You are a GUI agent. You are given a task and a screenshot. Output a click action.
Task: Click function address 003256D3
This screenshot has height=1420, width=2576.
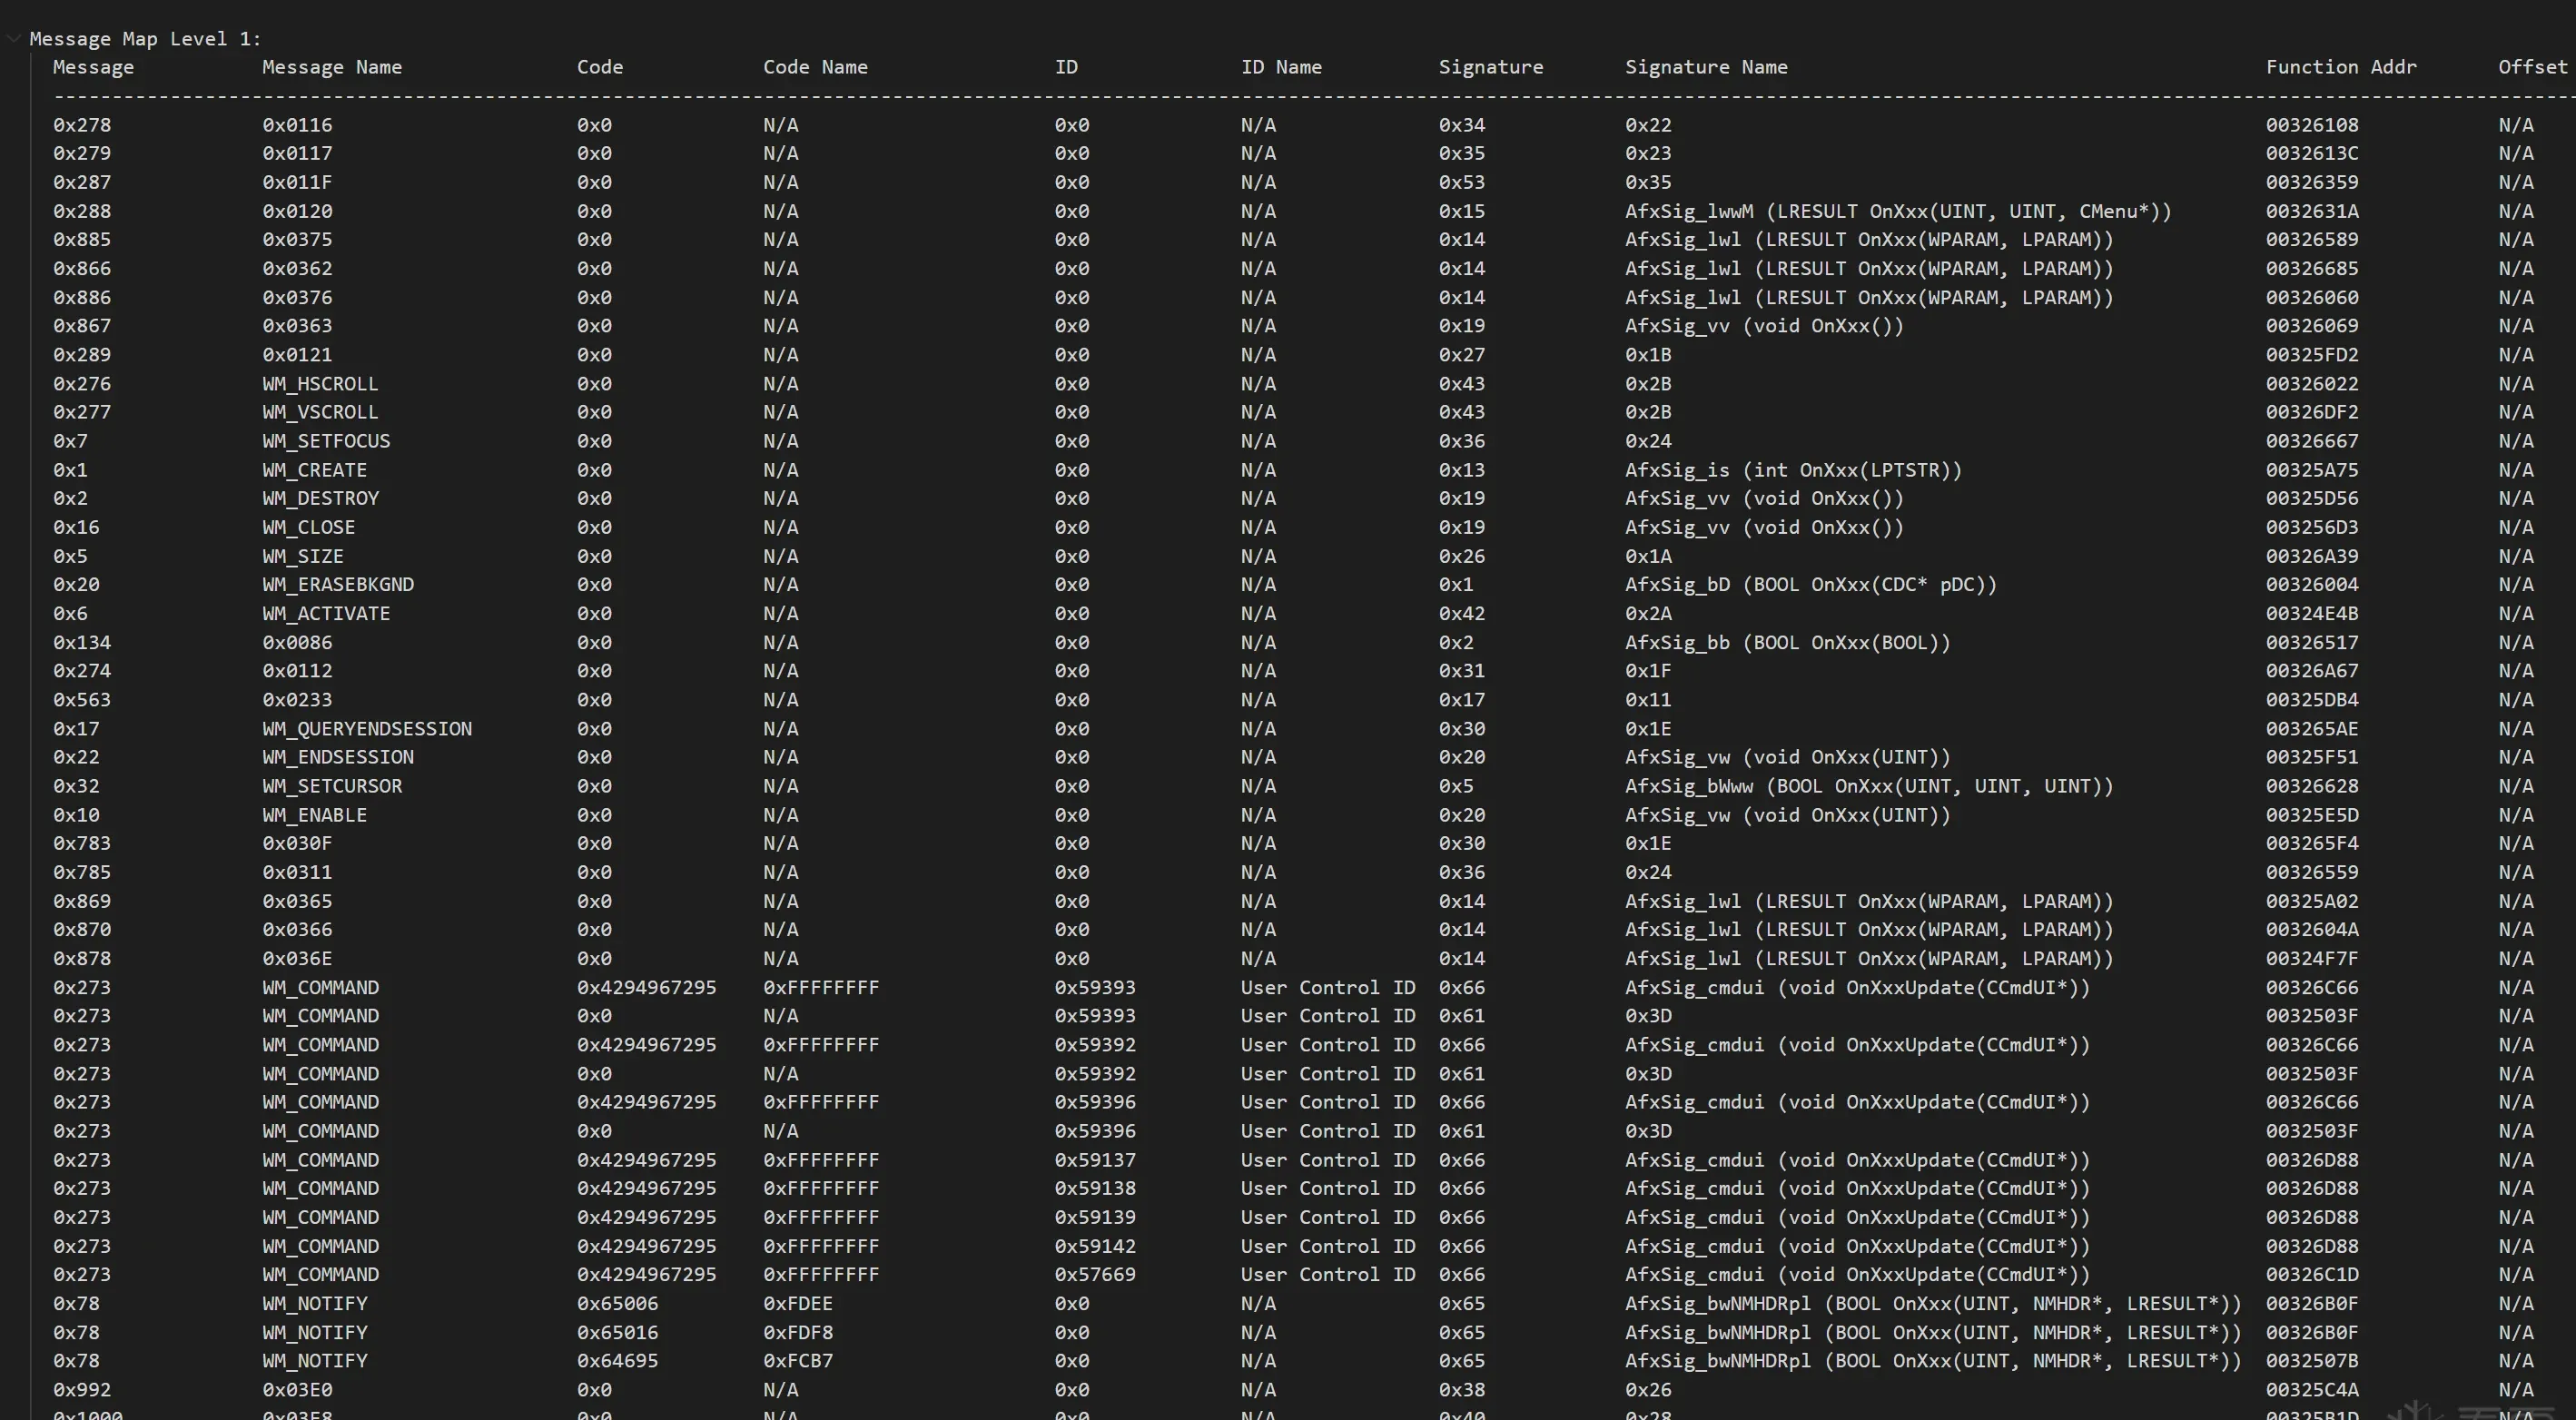[x=2312, y=527]
